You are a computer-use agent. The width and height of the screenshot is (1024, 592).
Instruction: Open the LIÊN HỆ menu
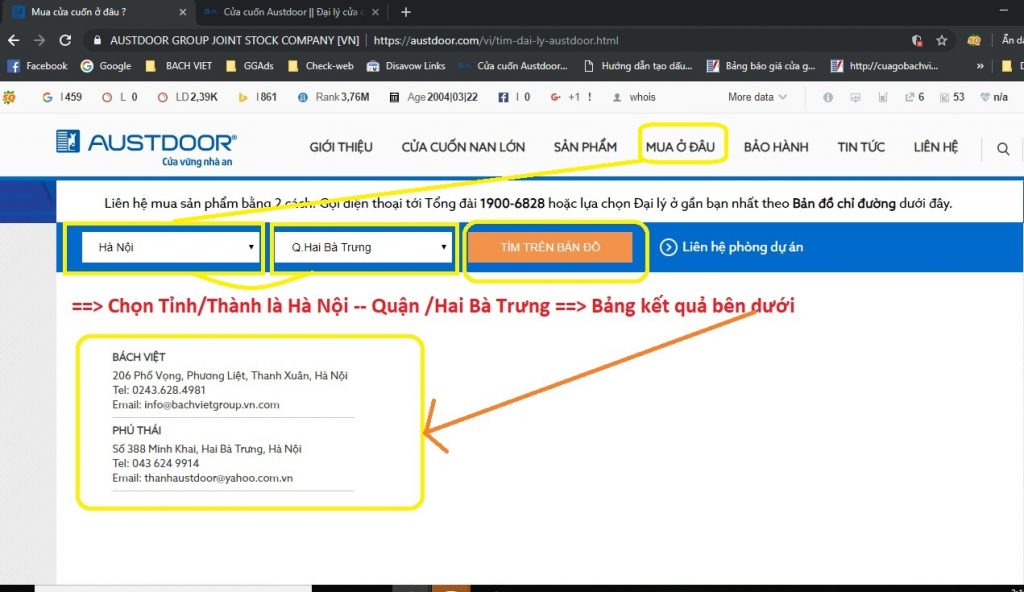[x=935, y=147]
